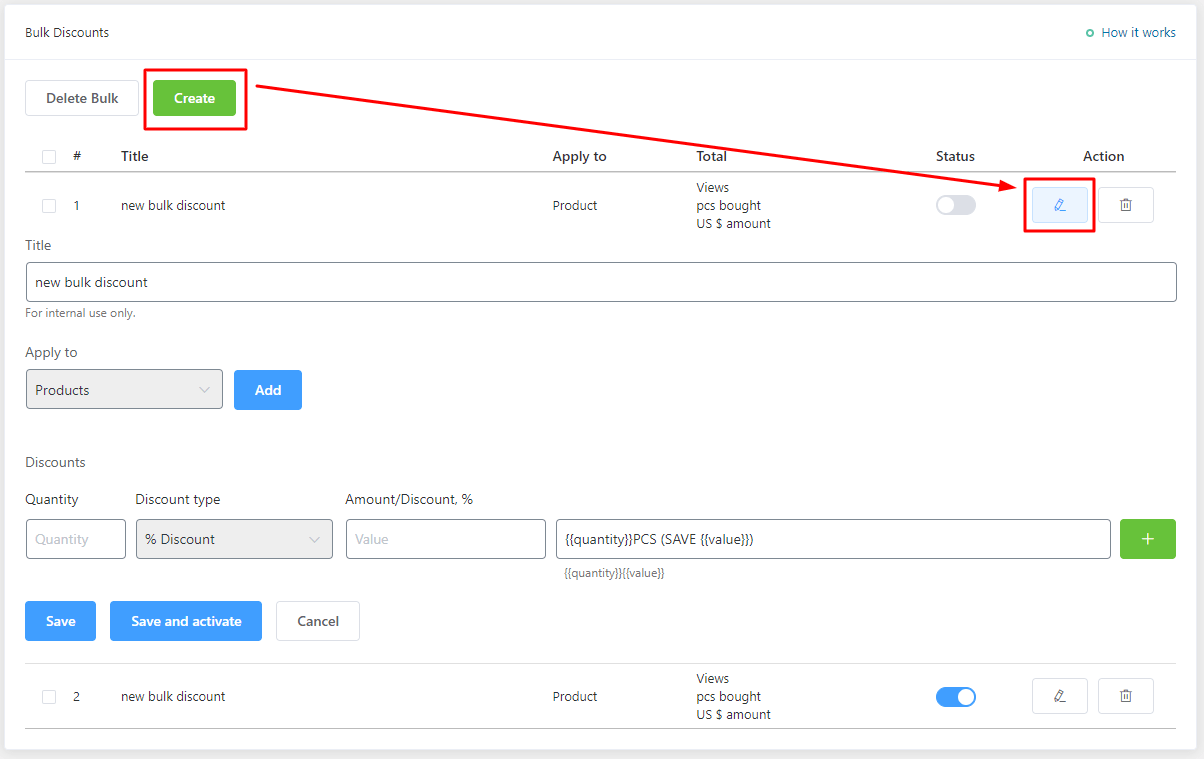
Task: Edit the second bulk discount via pencil icon
Action: [1059, 696]
